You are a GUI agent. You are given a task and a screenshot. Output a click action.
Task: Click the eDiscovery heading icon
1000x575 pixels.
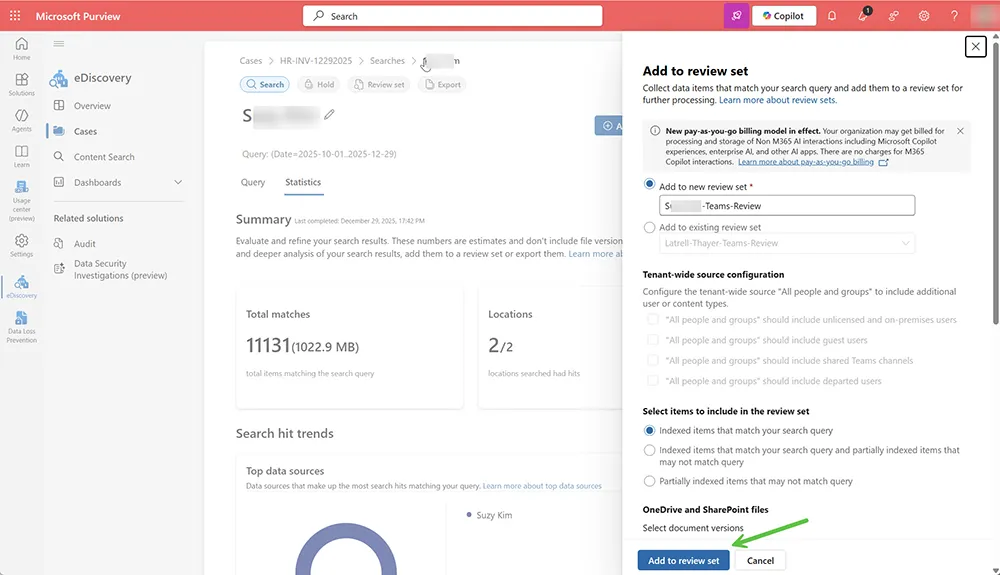(59, 78)
